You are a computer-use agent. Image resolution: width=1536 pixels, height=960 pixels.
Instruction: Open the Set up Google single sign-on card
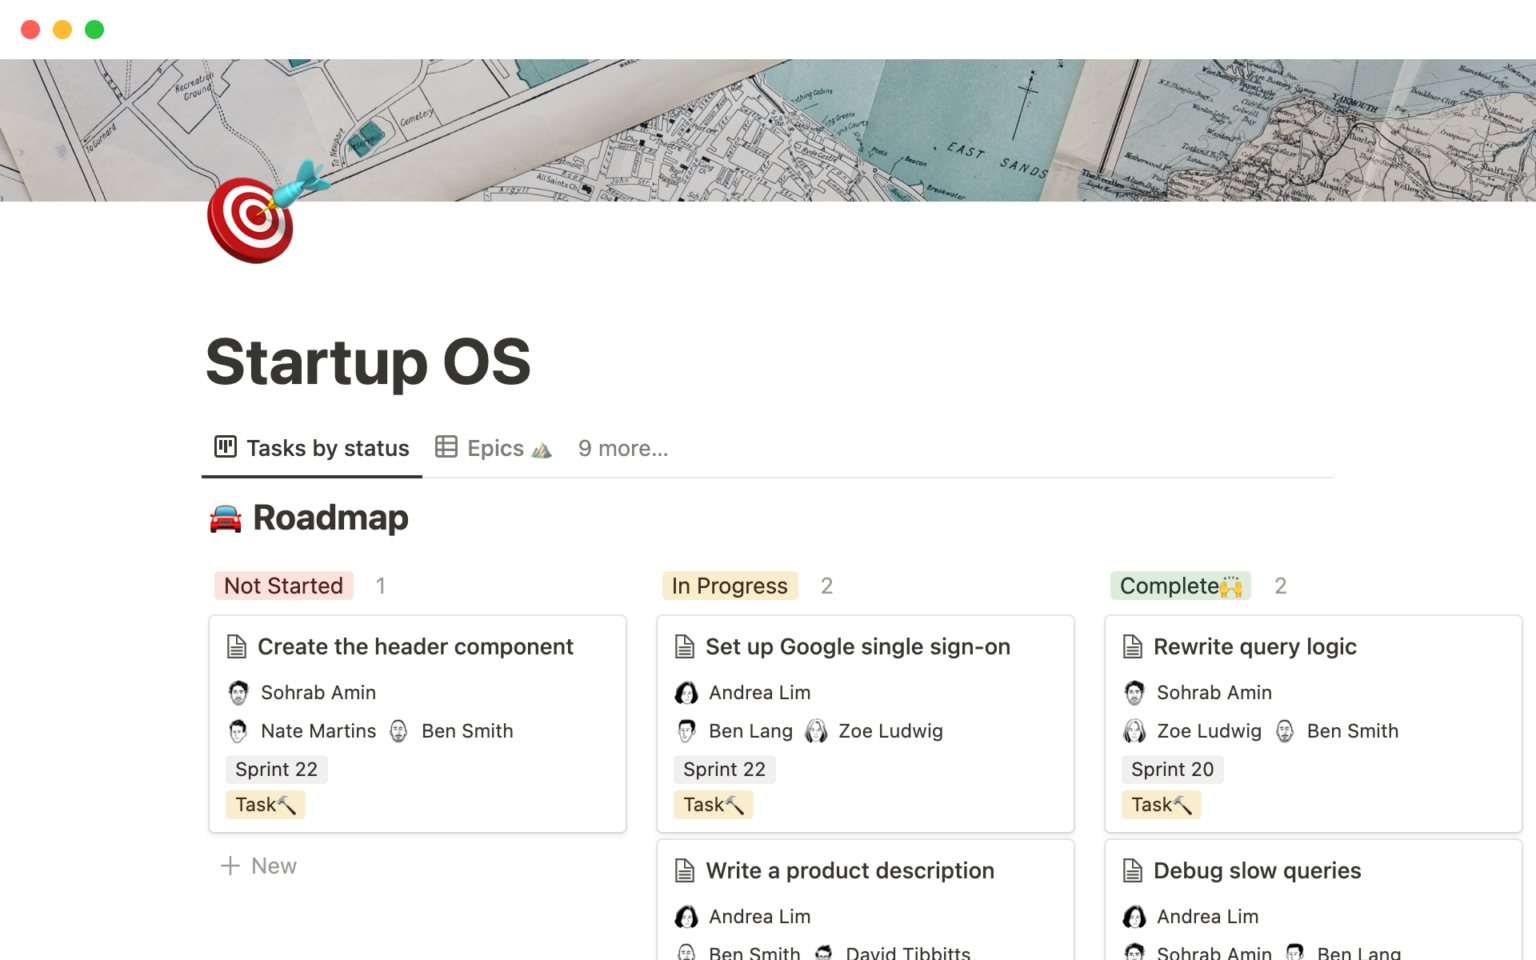[857, 647]
